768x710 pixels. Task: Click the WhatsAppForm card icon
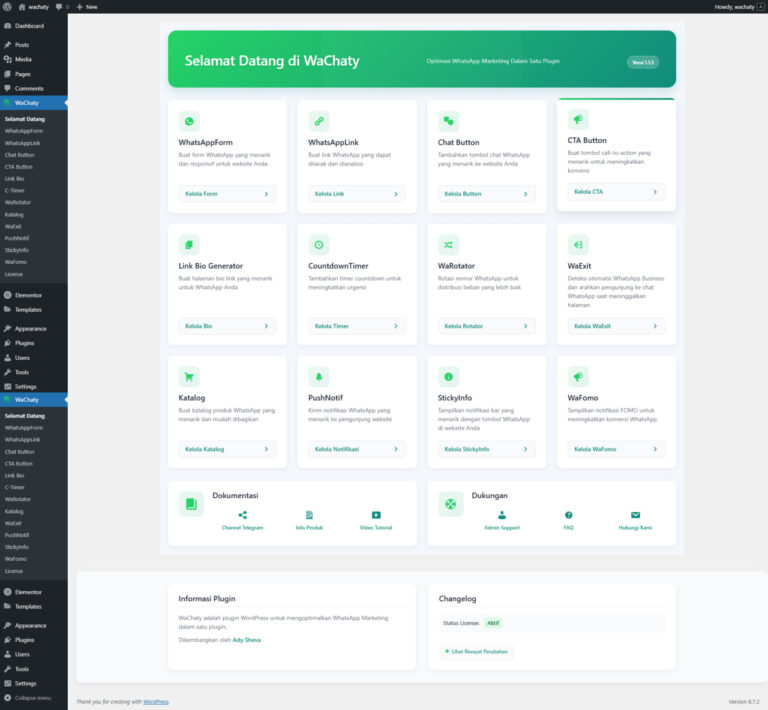click(189, 121)
